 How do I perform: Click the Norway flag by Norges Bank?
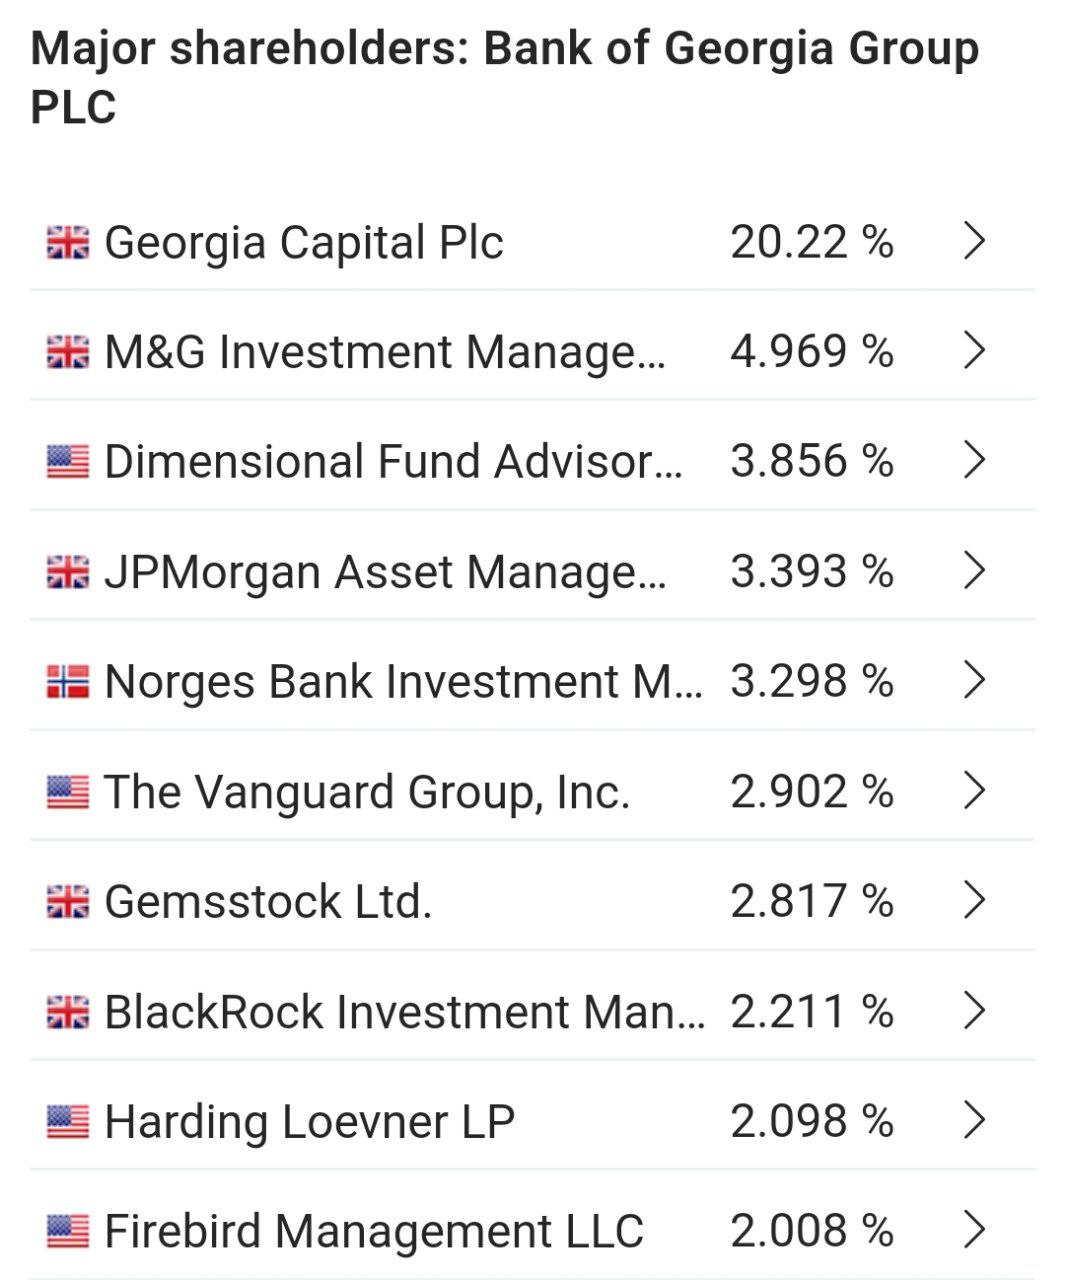67,682
